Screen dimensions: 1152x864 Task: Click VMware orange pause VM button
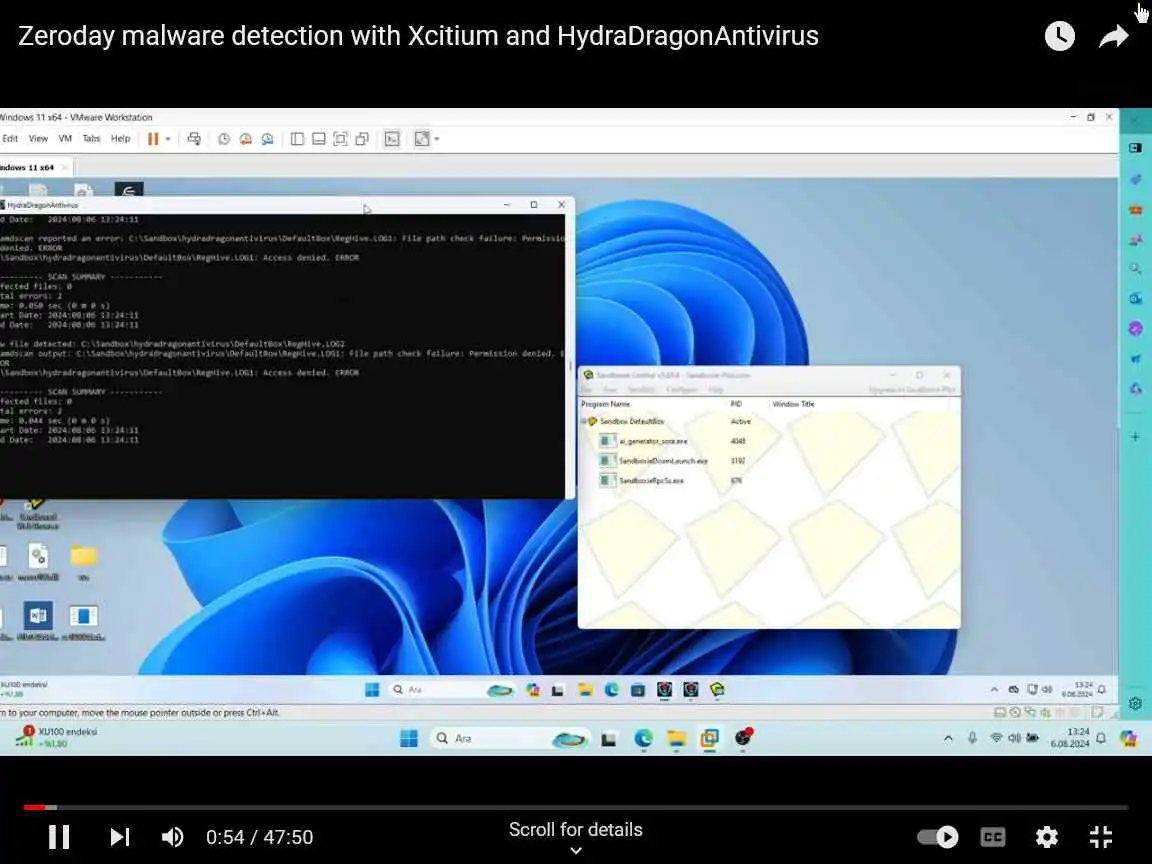[153, 139]
